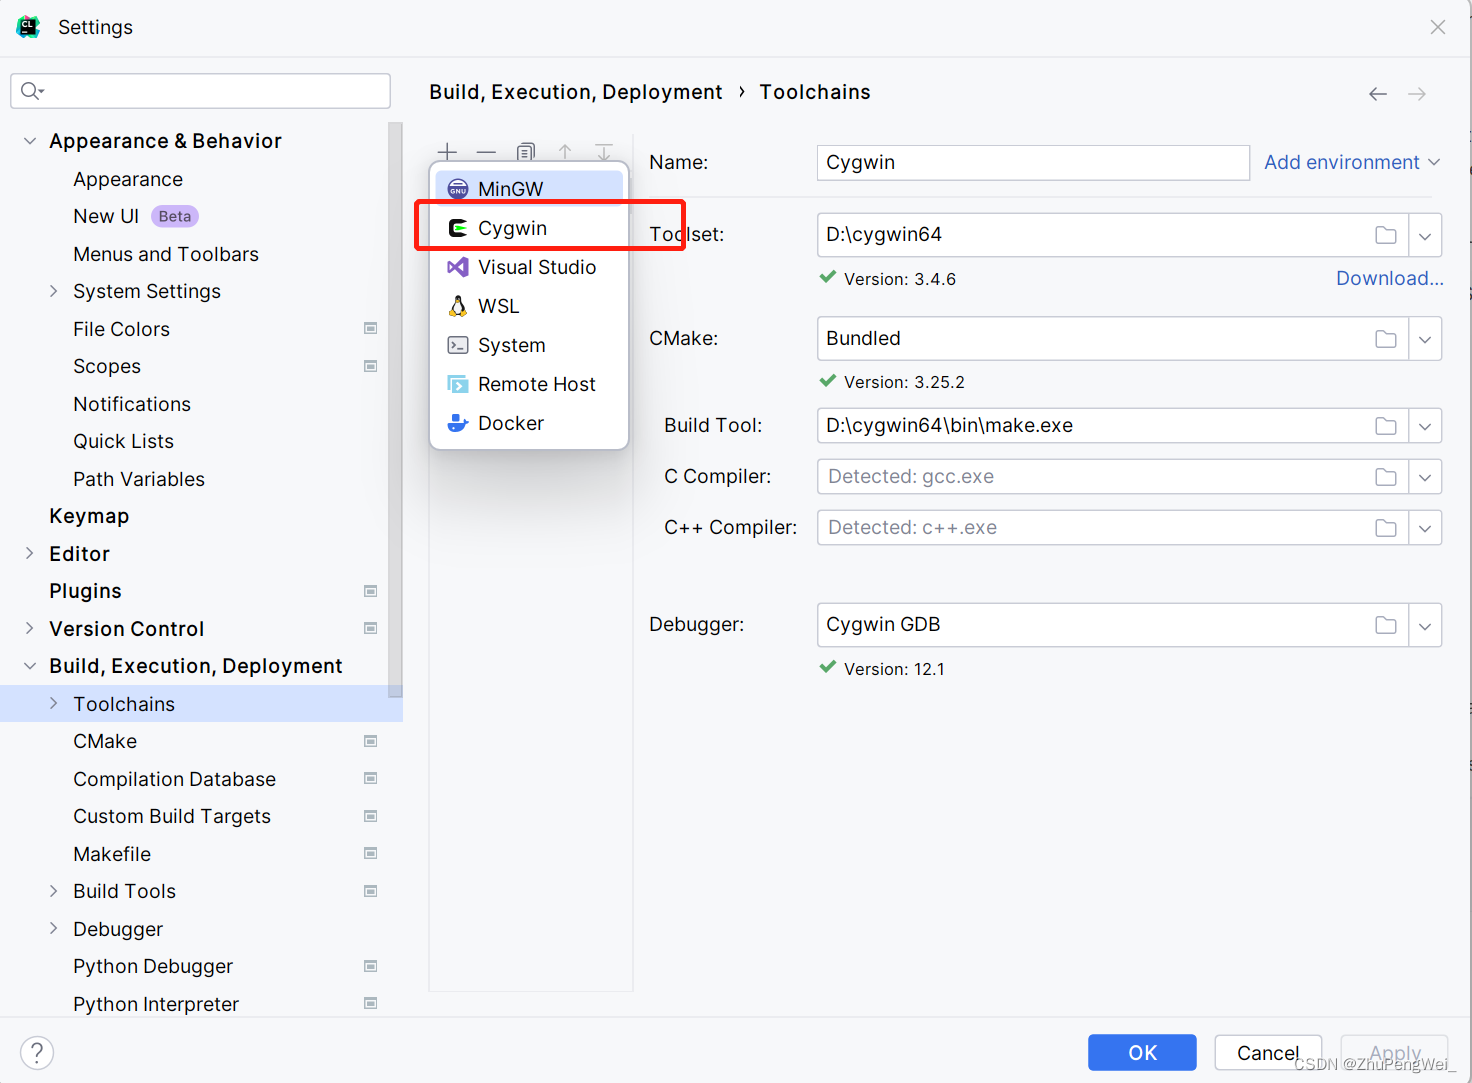Click the help question mark icon
Viewport: 1472px width, 1083px height.
[37, 1052]
